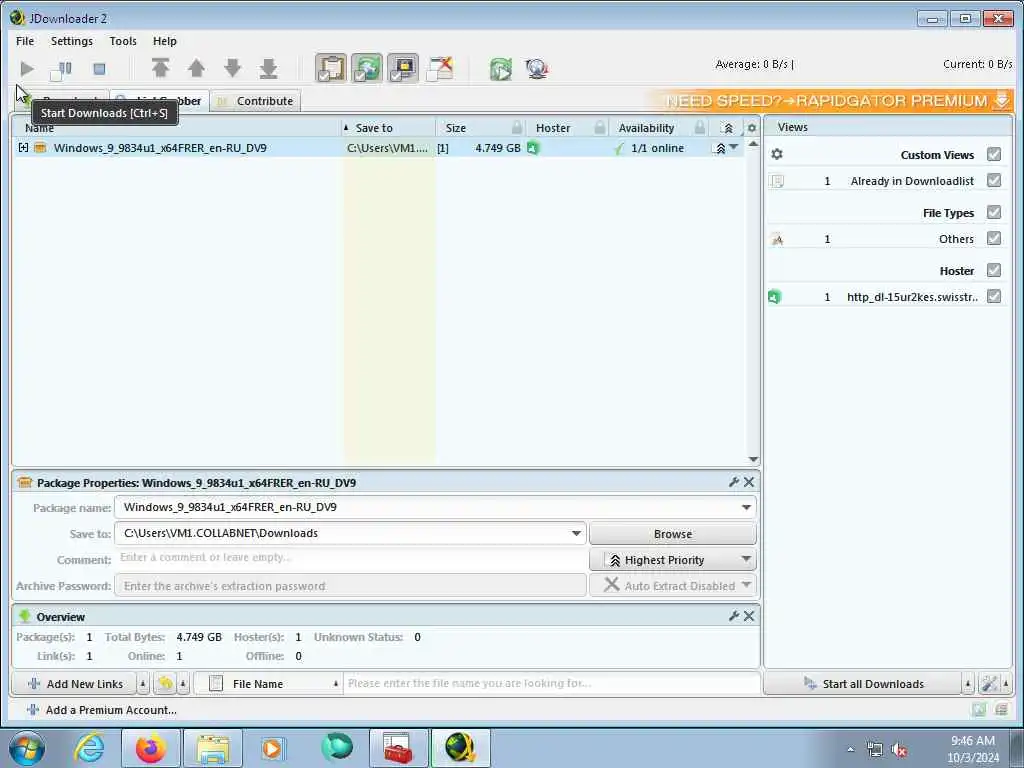The height and width of the screenshot is (768, 1024).
Task: Stop all downloads via the stop icon
Action: (99, 69)
